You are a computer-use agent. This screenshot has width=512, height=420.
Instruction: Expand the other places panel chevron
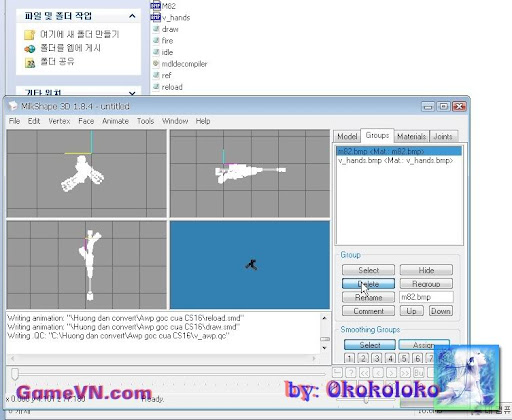[x=132, y=93]
